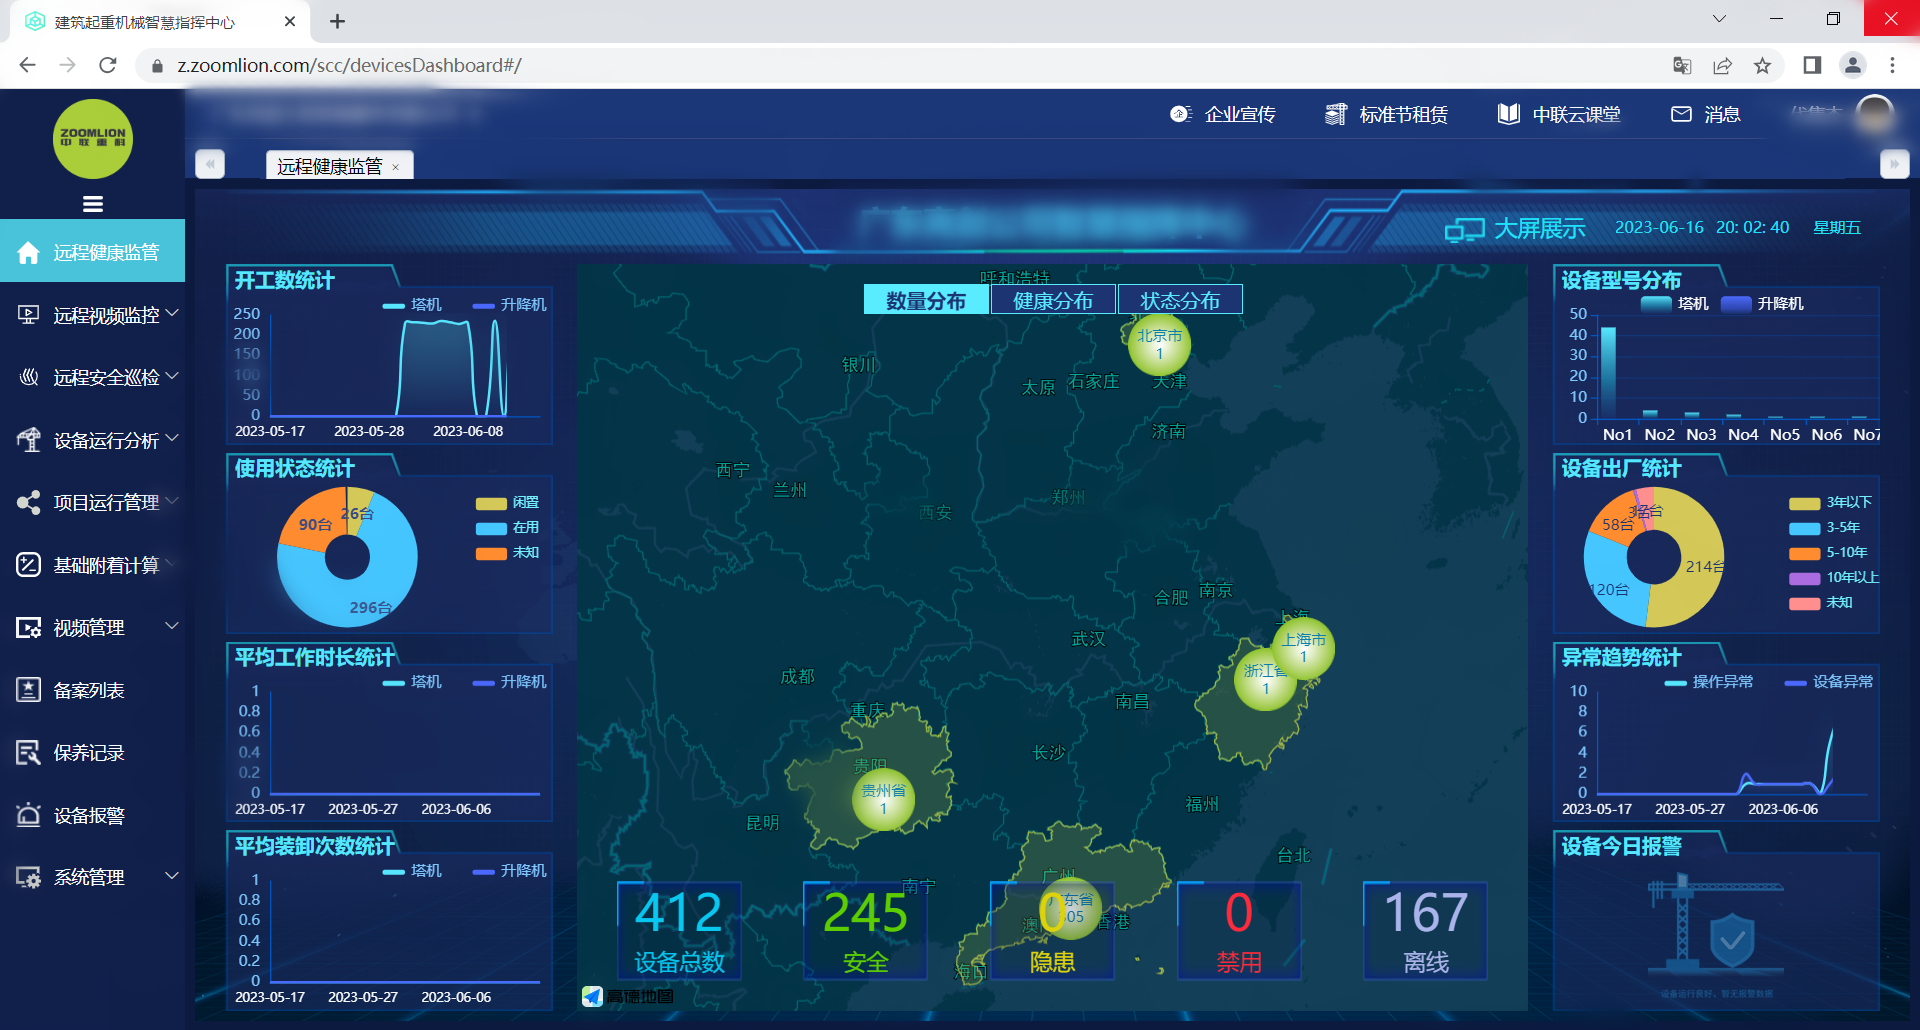Screen dimensions: 1920x1030
Task: Click the hamburger menu under Zoomlion logo
Action: tap(92, 204)
